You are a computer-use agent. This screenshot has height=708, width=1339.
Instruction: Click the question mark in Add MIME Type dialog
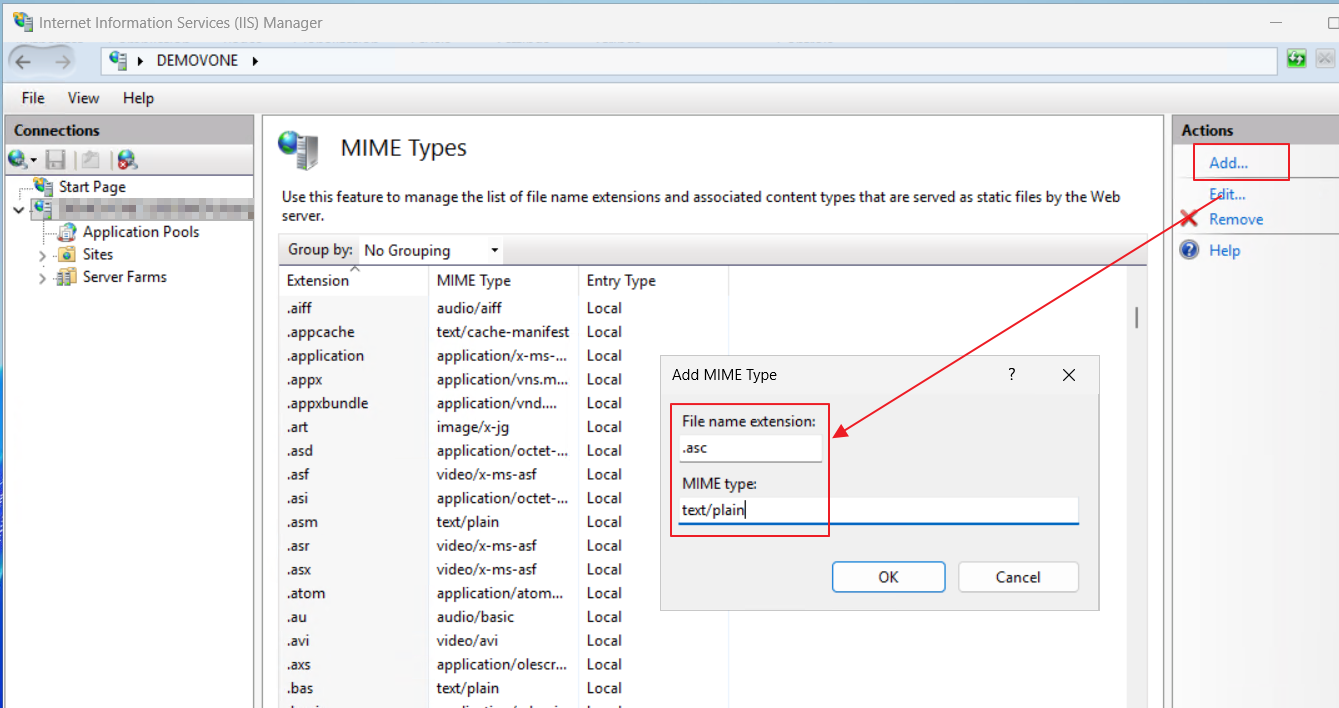coord(1011,374)
